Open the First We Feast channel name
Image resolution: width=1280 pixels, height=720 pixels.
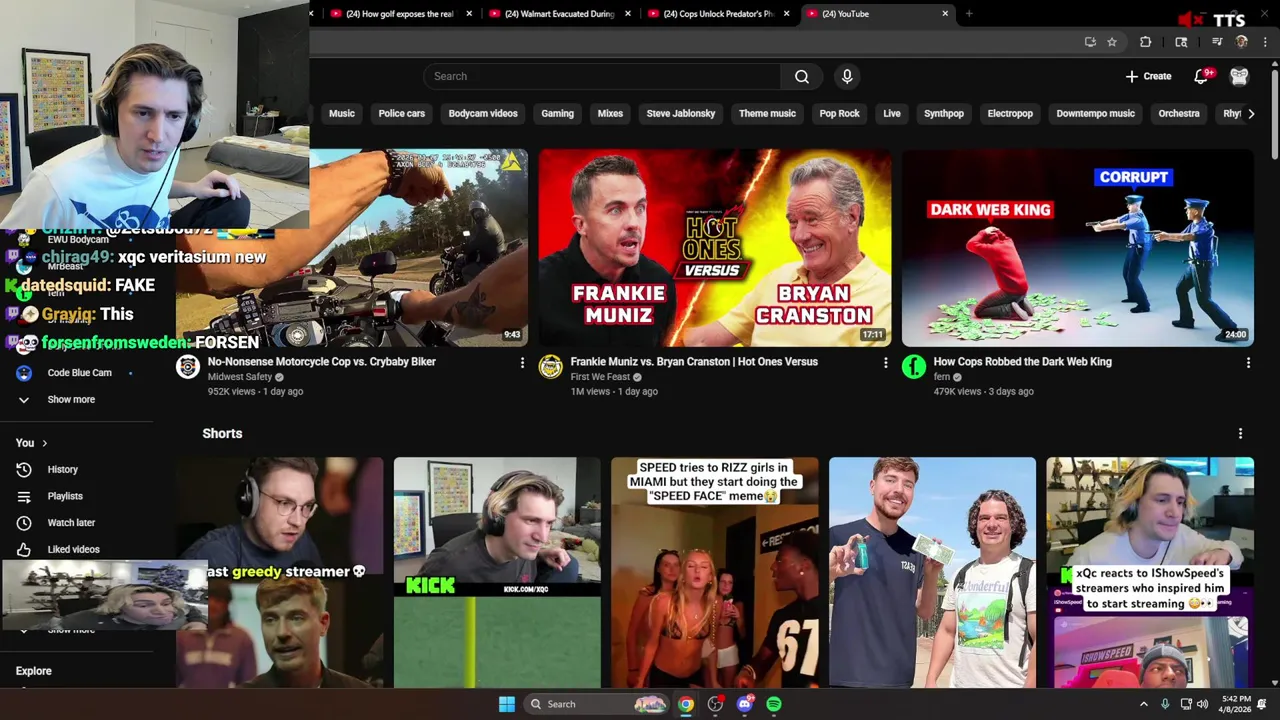pos(600,377)
